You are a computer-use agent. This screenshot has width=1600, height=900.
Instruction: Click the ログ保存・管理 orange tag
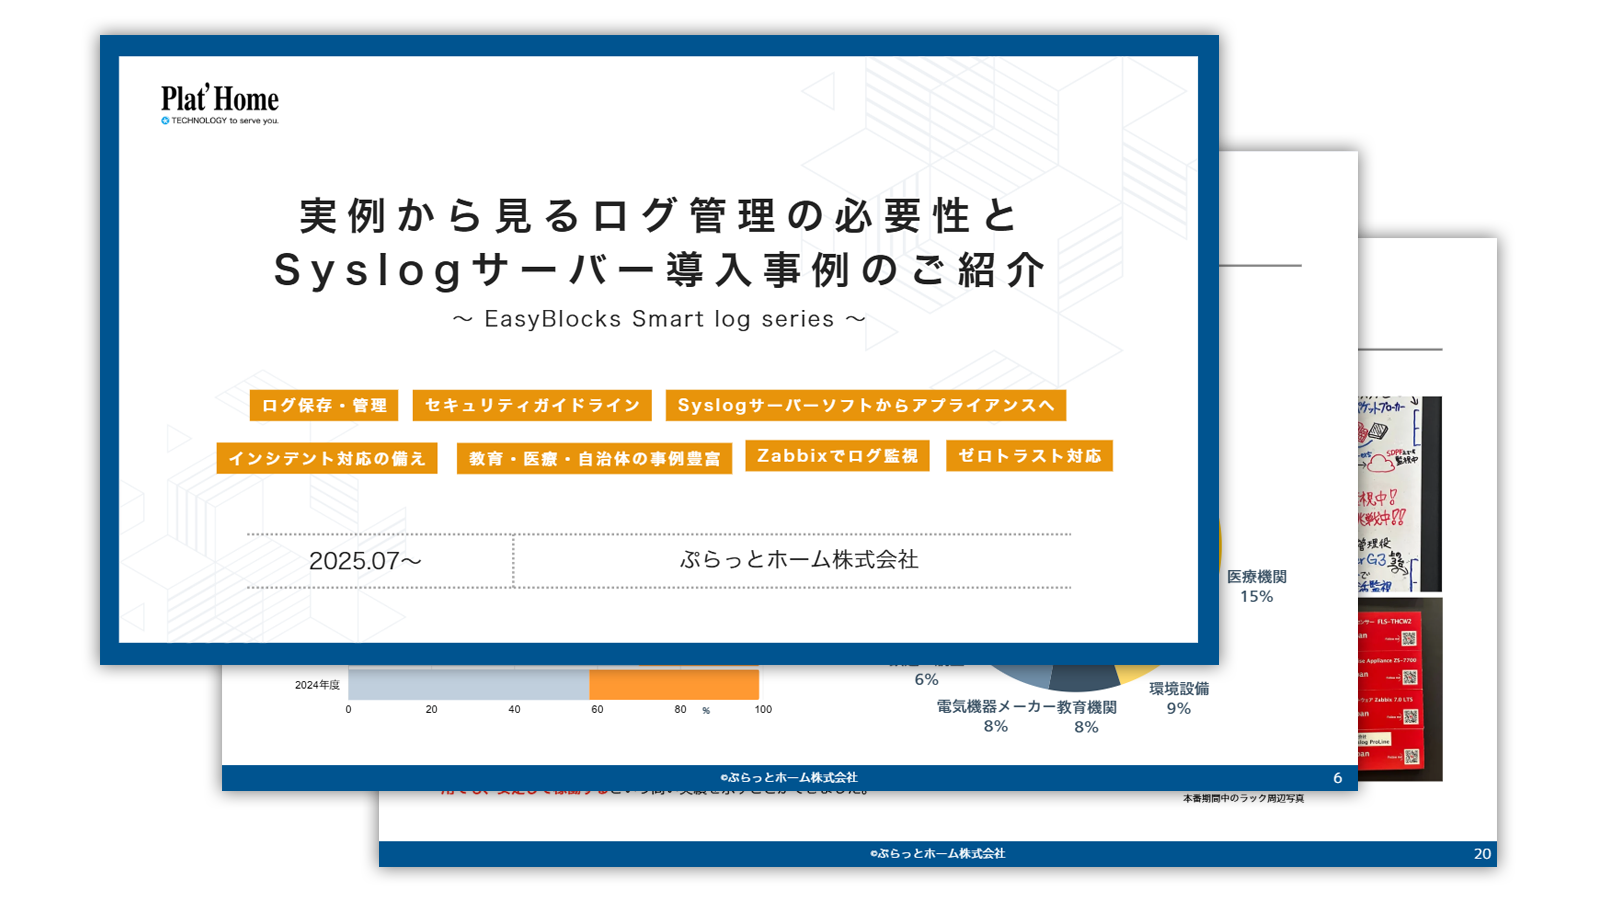(324, 405)
